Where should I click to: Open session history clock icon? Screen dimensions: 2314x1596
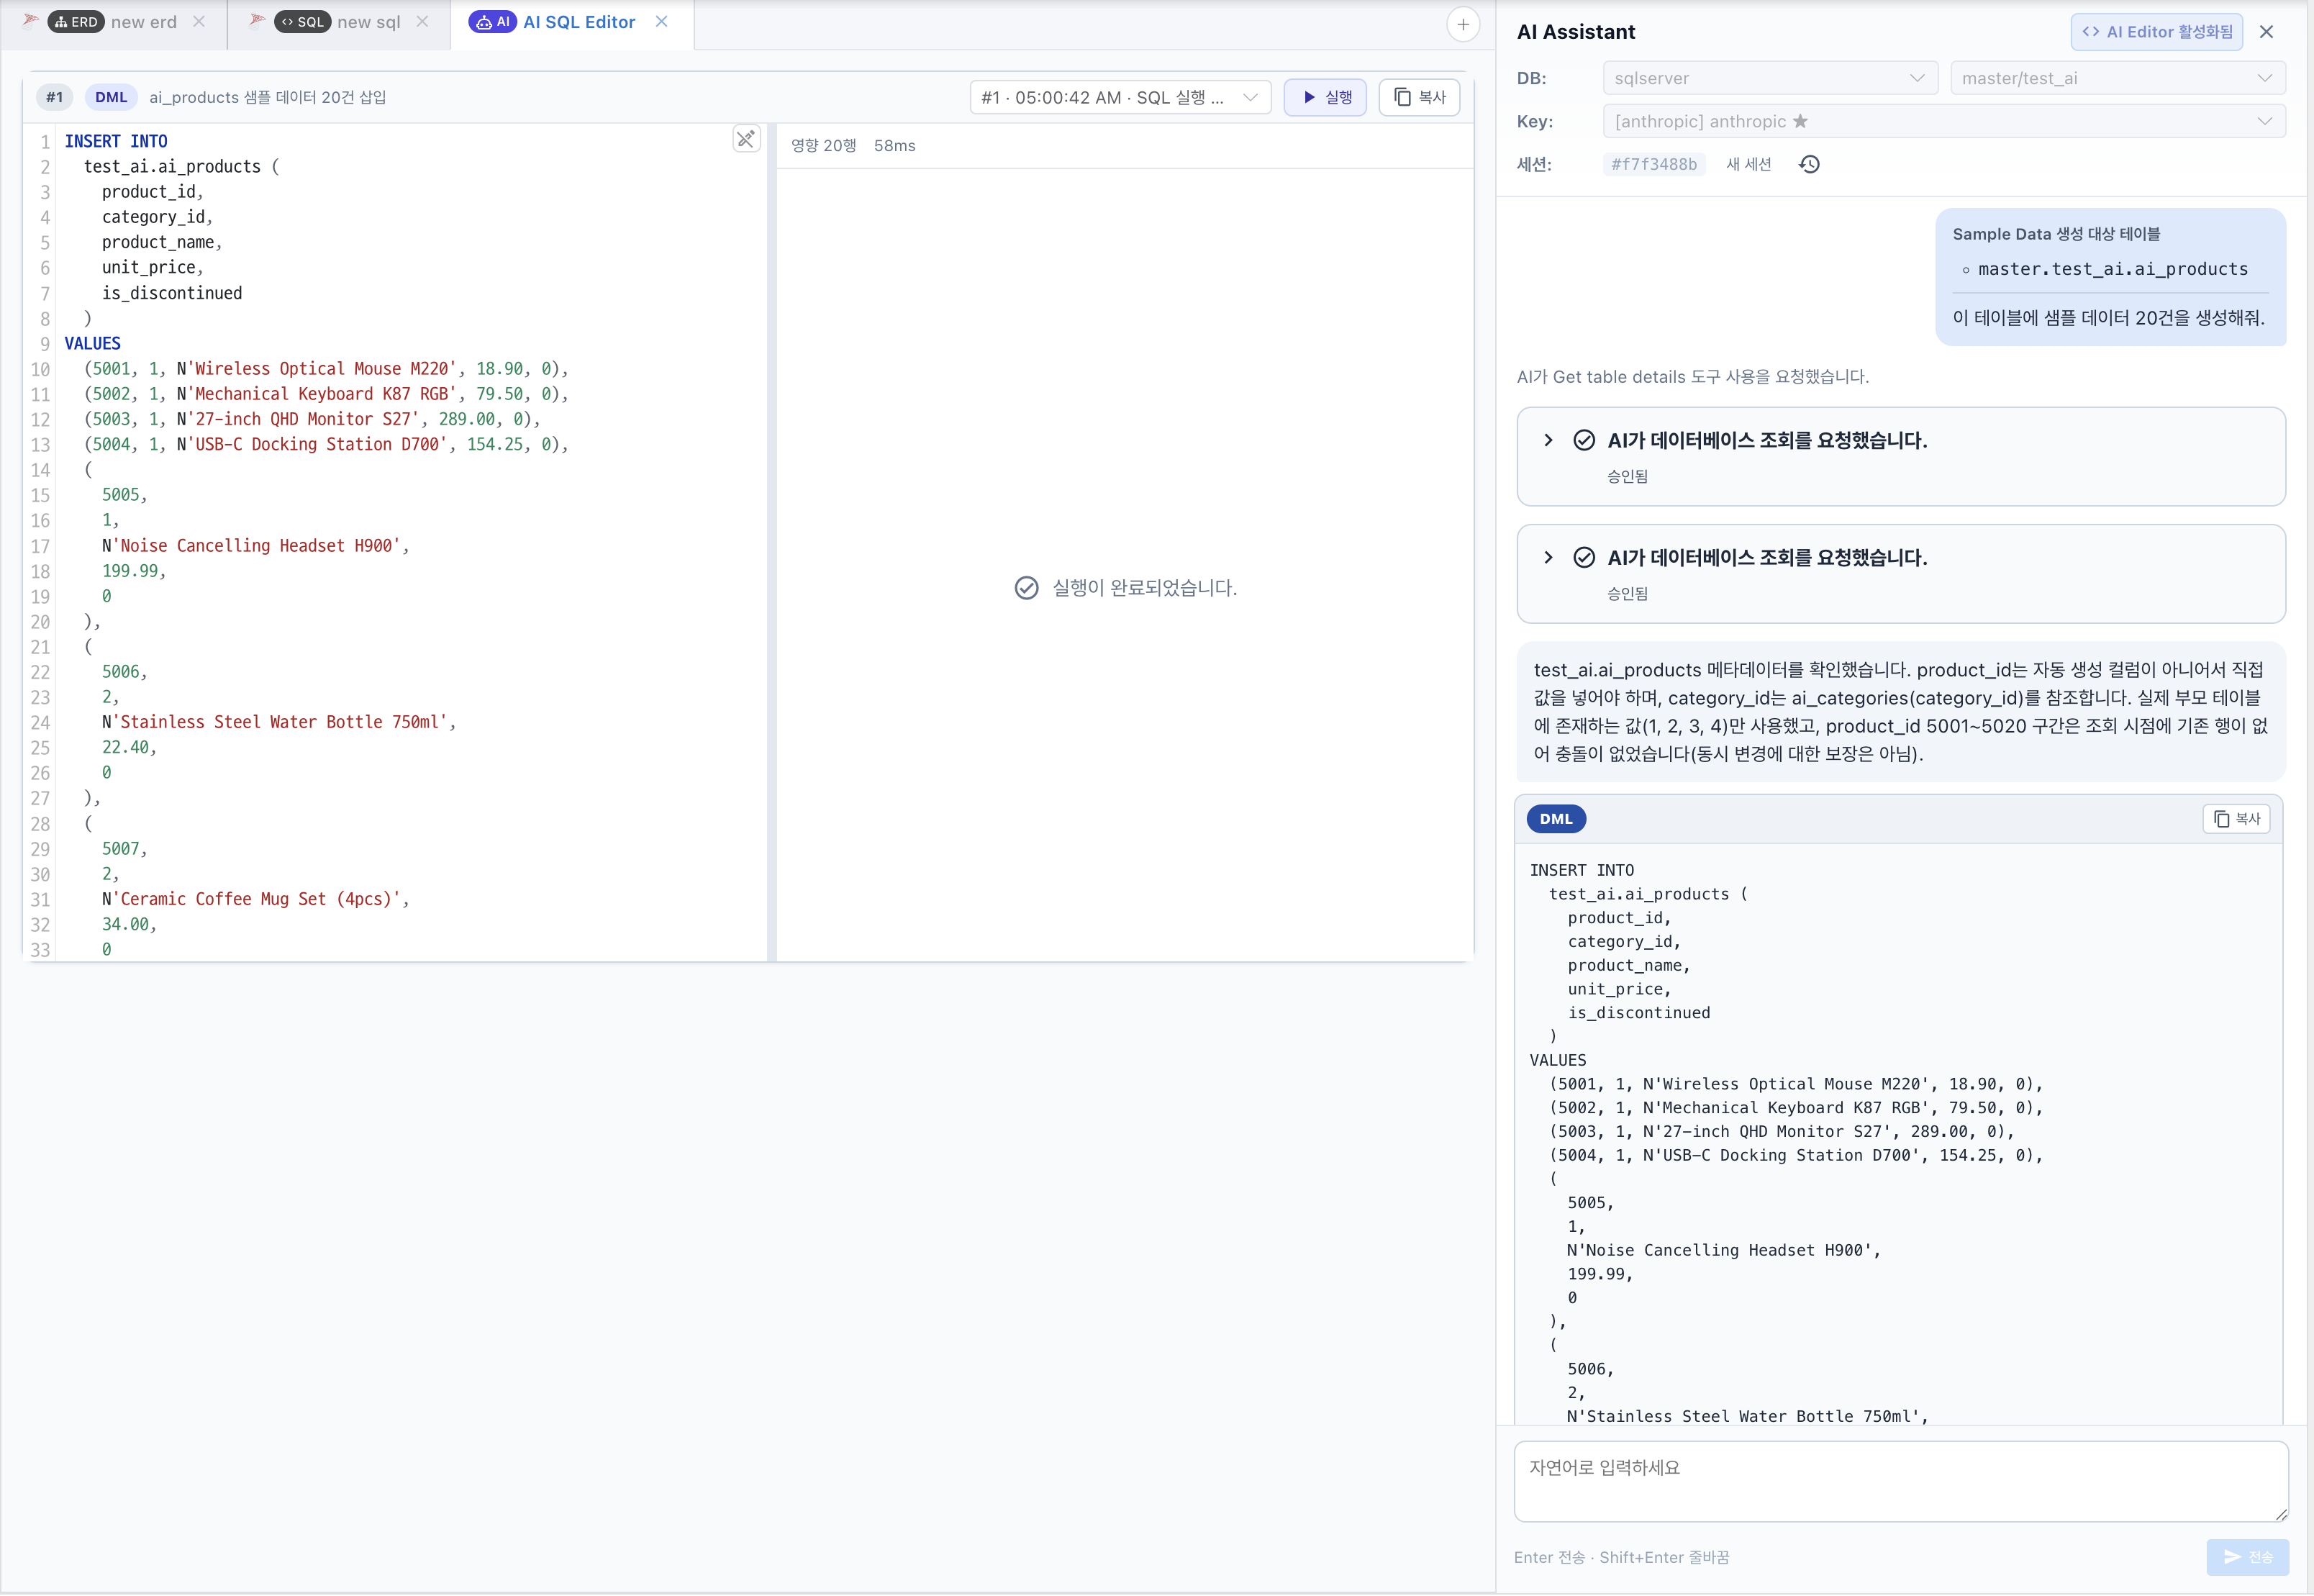pyautogui.click(x=1809, y=164)
